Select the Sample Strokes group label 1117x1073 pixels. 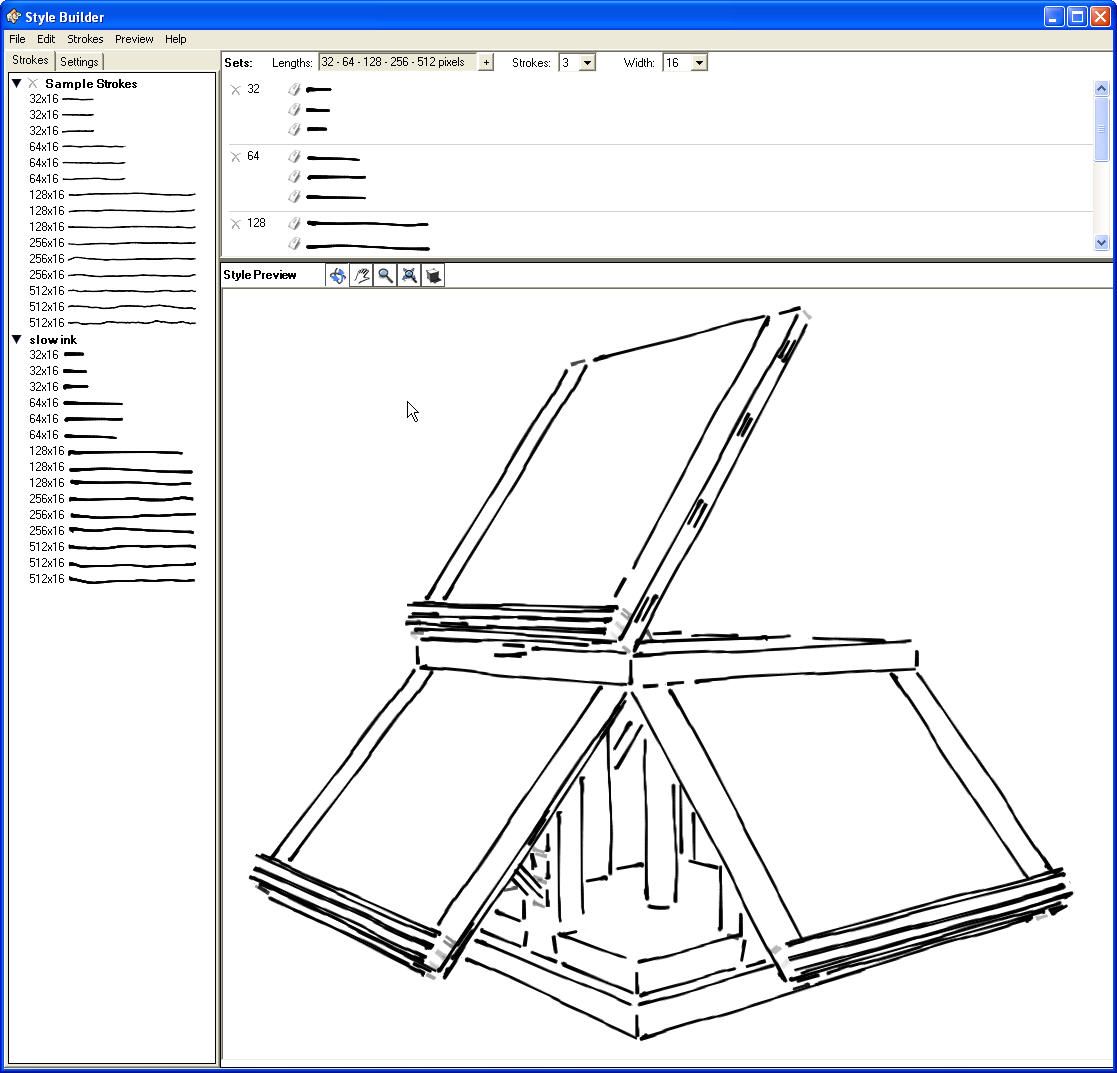tap(91, 83)
